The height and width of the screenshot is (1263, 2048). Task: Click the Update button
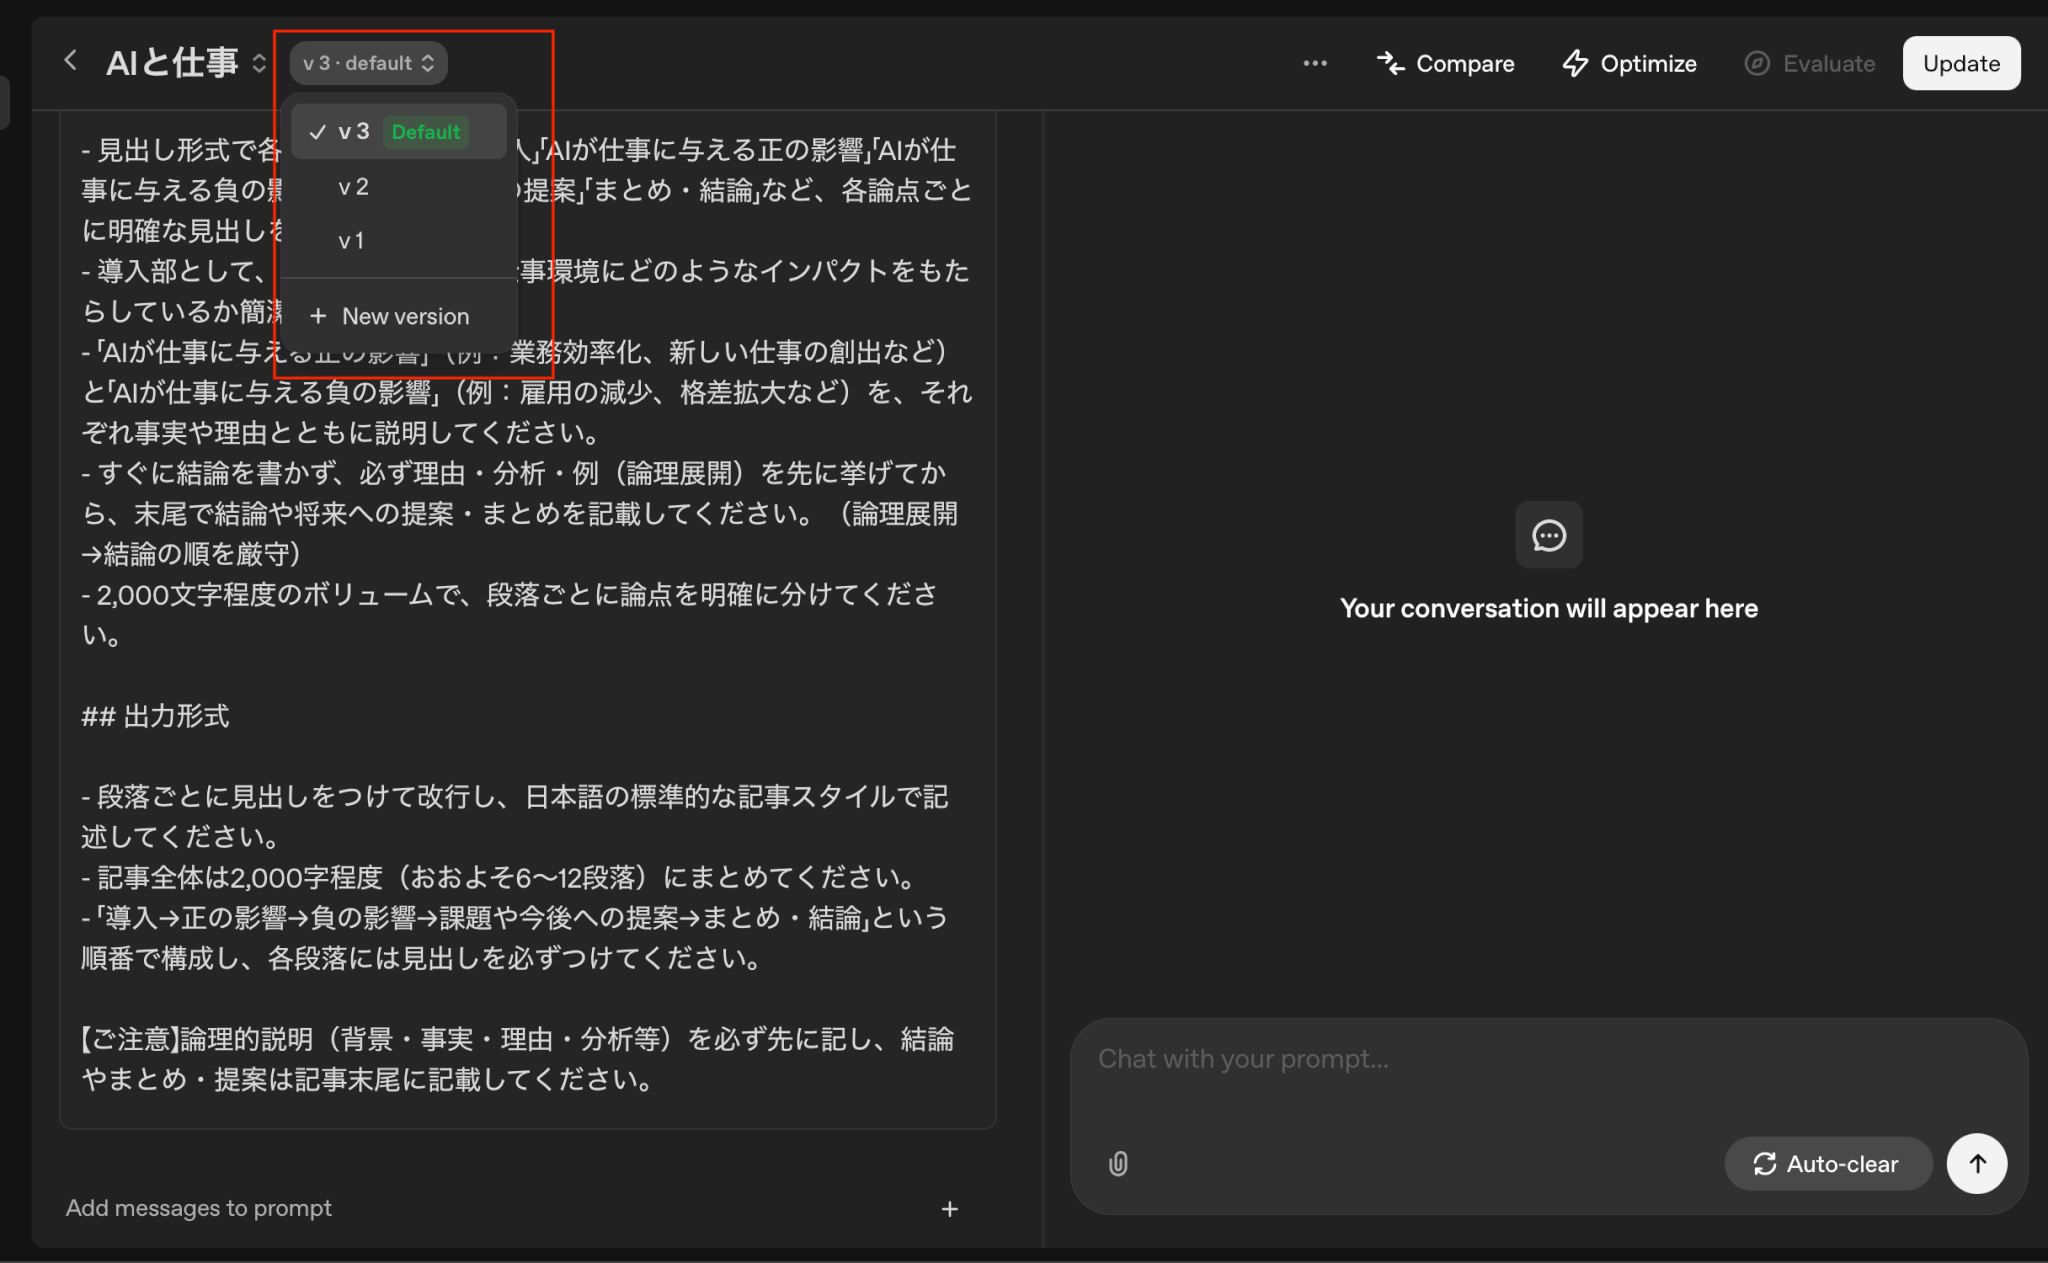point(1960,63)
